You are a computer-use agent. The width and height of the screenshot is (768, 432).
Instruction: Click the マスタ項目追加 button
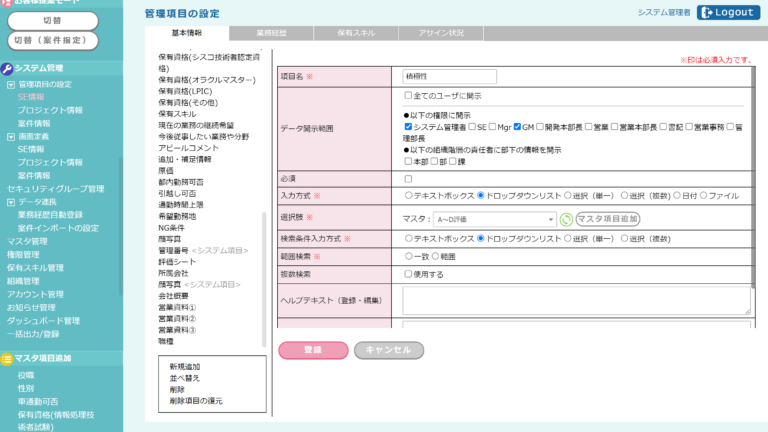(x=608, y=219)
